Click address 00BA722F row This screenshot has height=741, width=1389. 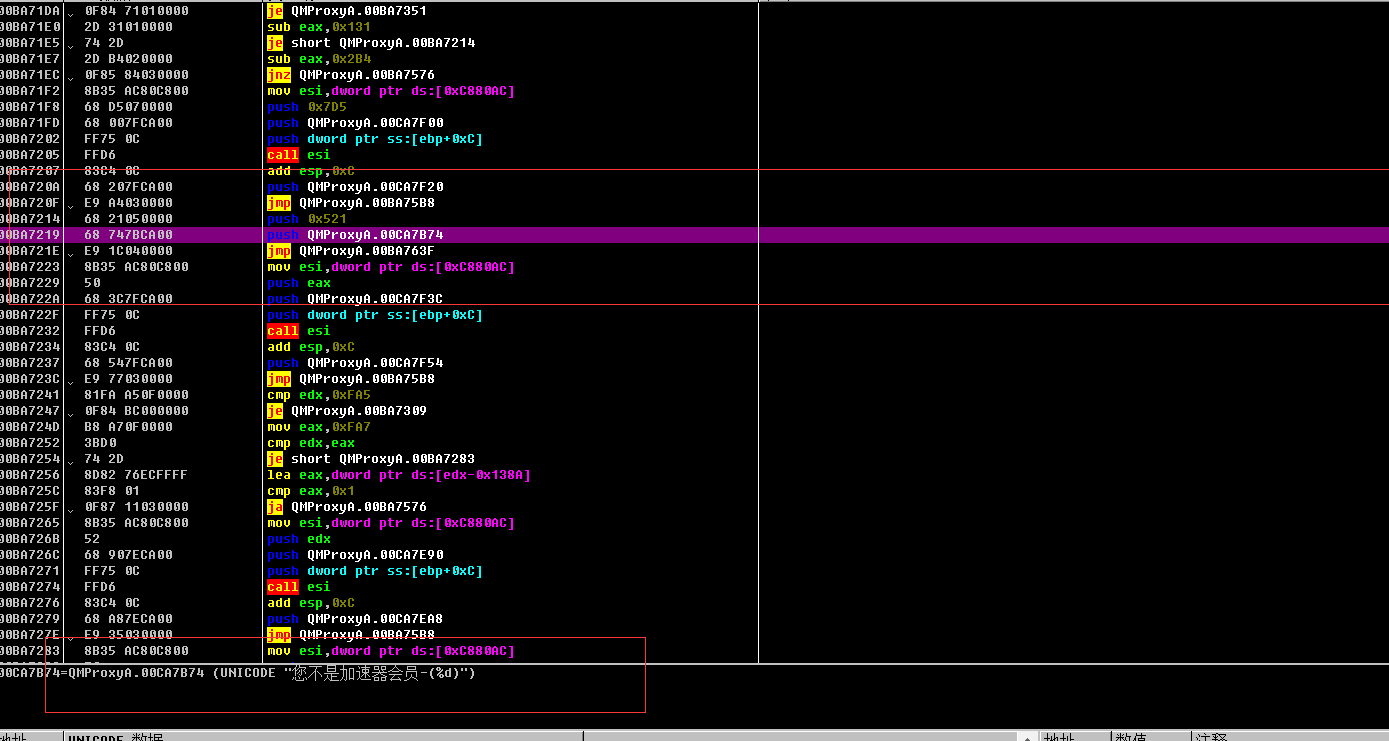coord(30,315)
